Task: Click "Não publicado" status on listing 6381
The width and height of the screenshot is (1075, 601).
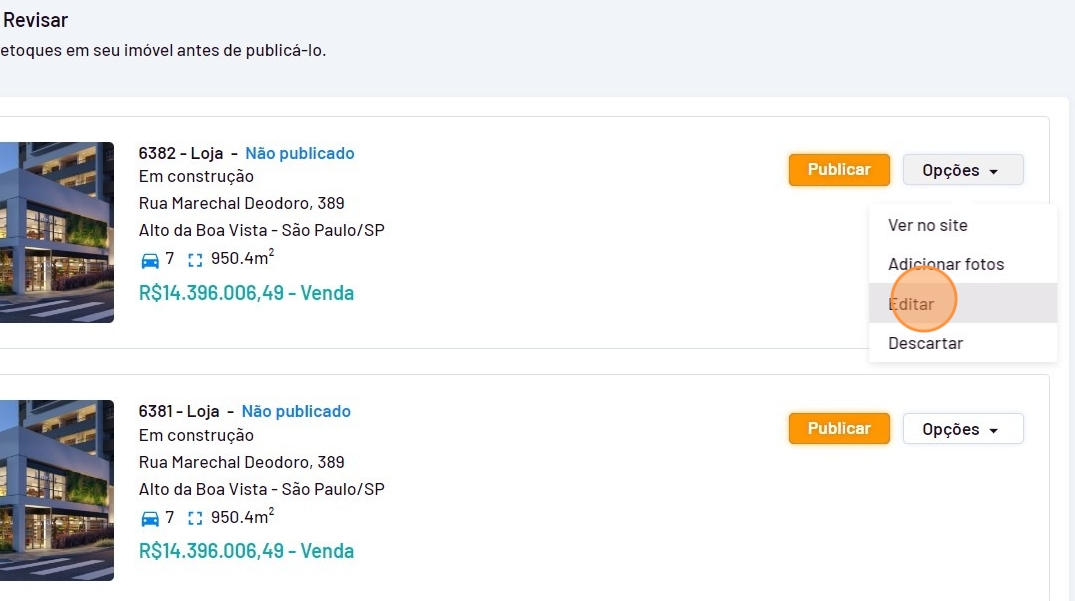Action: point(296,411)
